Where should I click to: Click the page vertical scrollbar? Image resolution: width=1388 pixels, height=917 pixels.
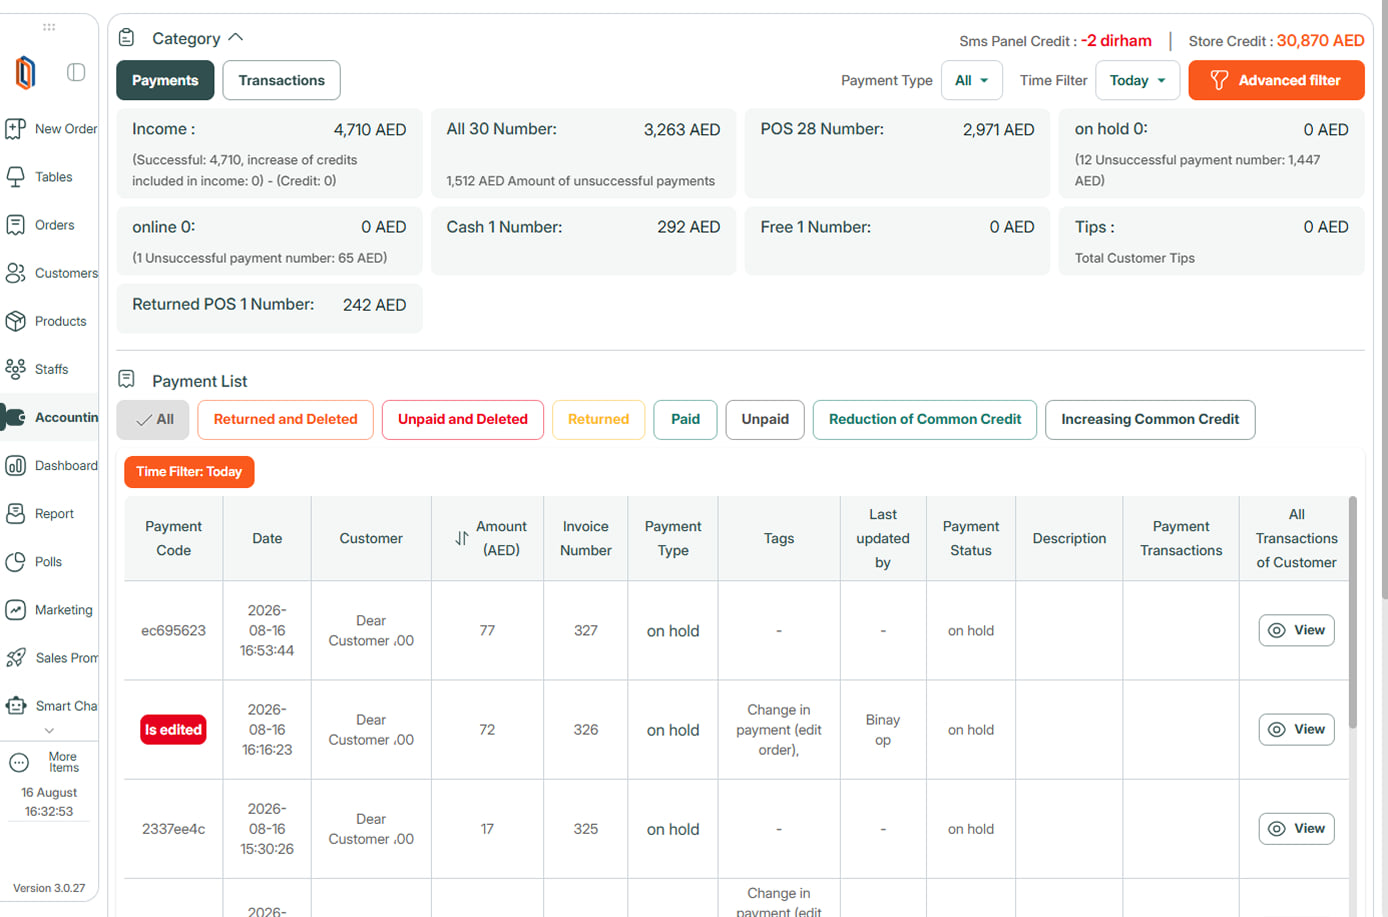pyautogui.click(x=1383, y=300)
